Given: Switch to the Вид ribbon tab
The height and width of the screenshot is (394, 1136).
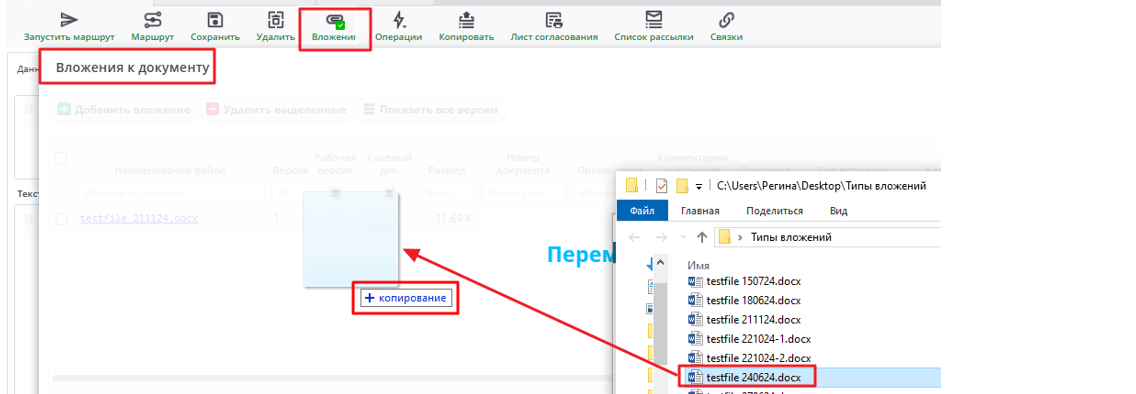Looking at the screenshot, I should coord(839,211).
